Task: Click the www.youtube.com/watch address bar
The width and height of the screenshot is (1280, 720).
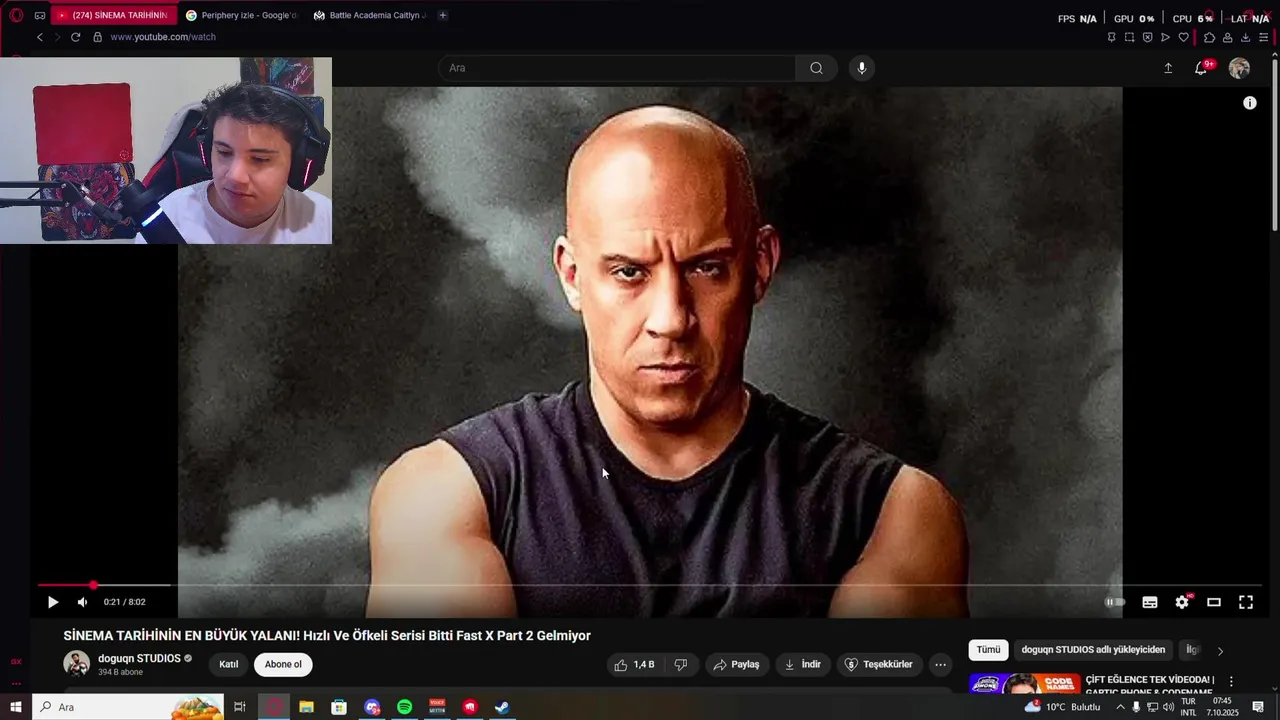Action: point(163,37)
